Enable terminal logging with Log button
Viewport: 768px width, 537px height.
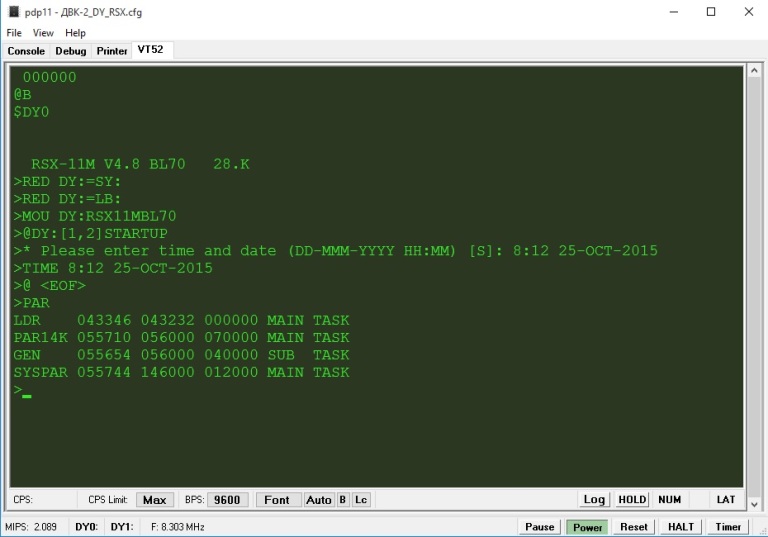(x=594, y=500)
